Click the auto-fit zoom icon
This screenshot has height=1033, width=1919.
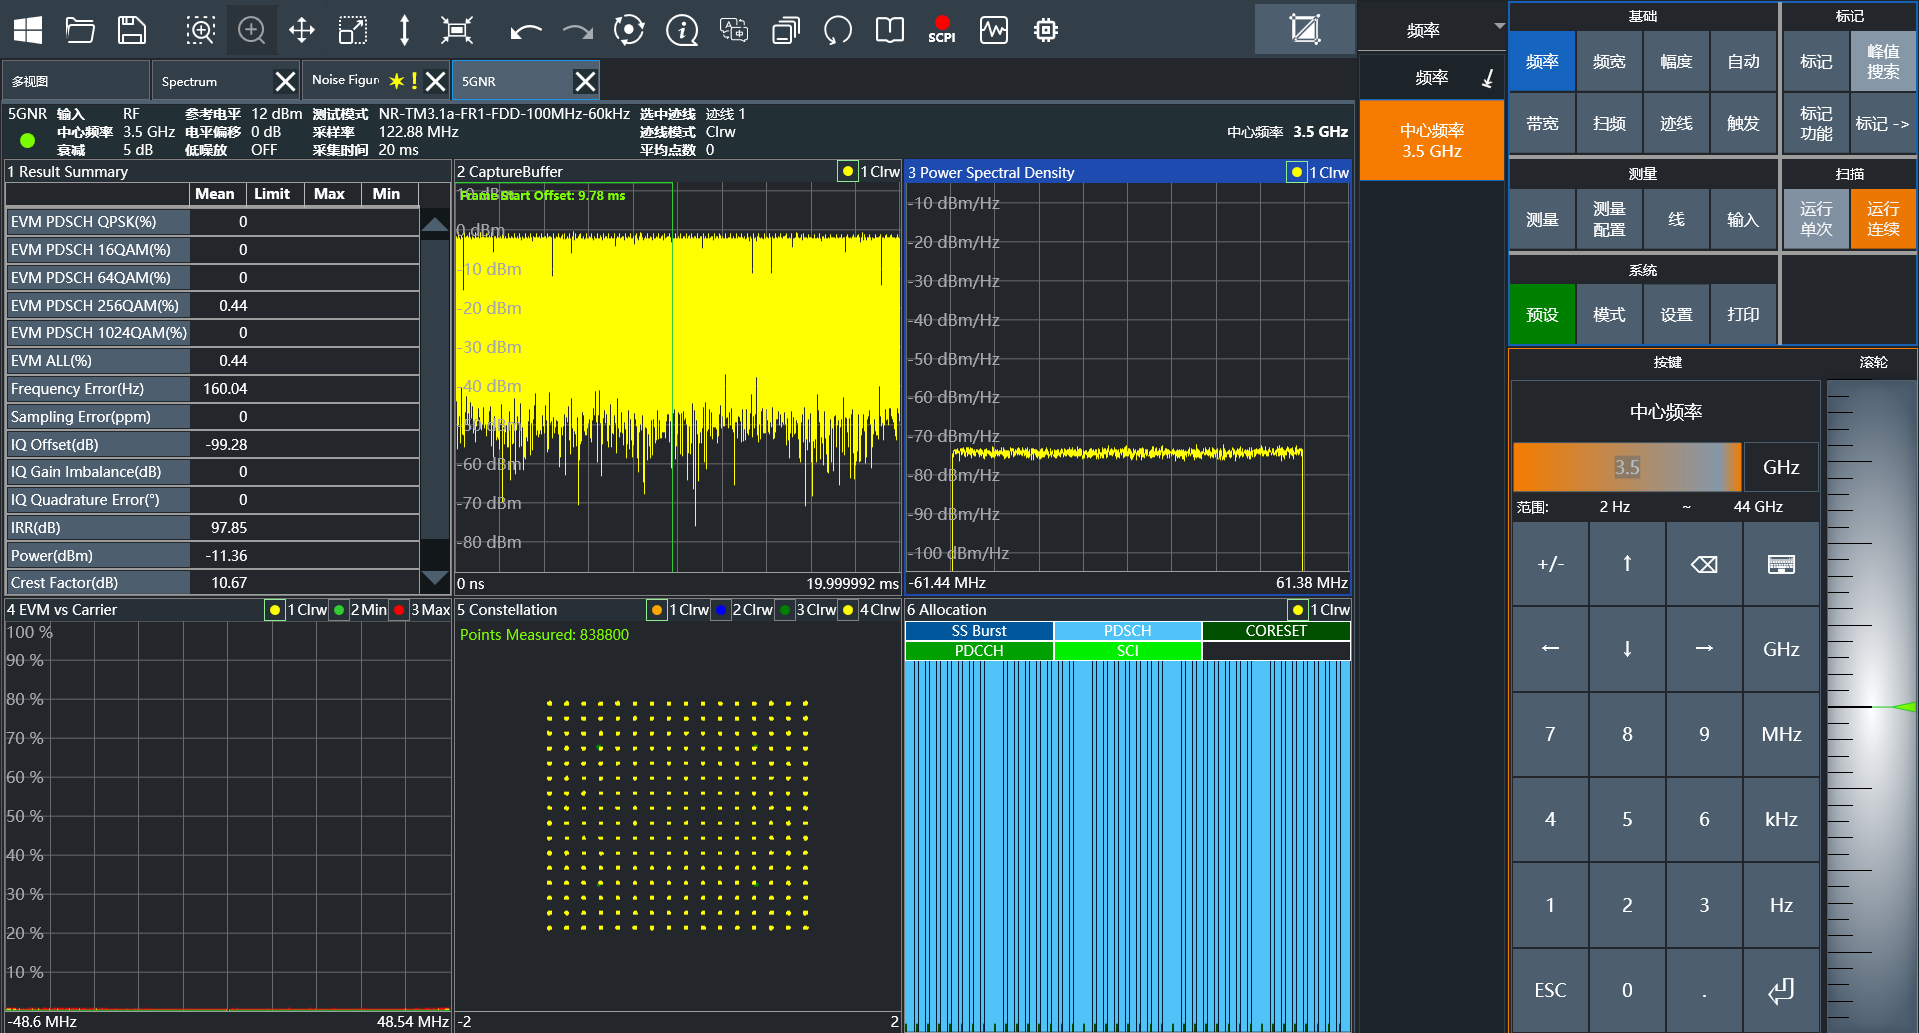click(x=457, y=30)
